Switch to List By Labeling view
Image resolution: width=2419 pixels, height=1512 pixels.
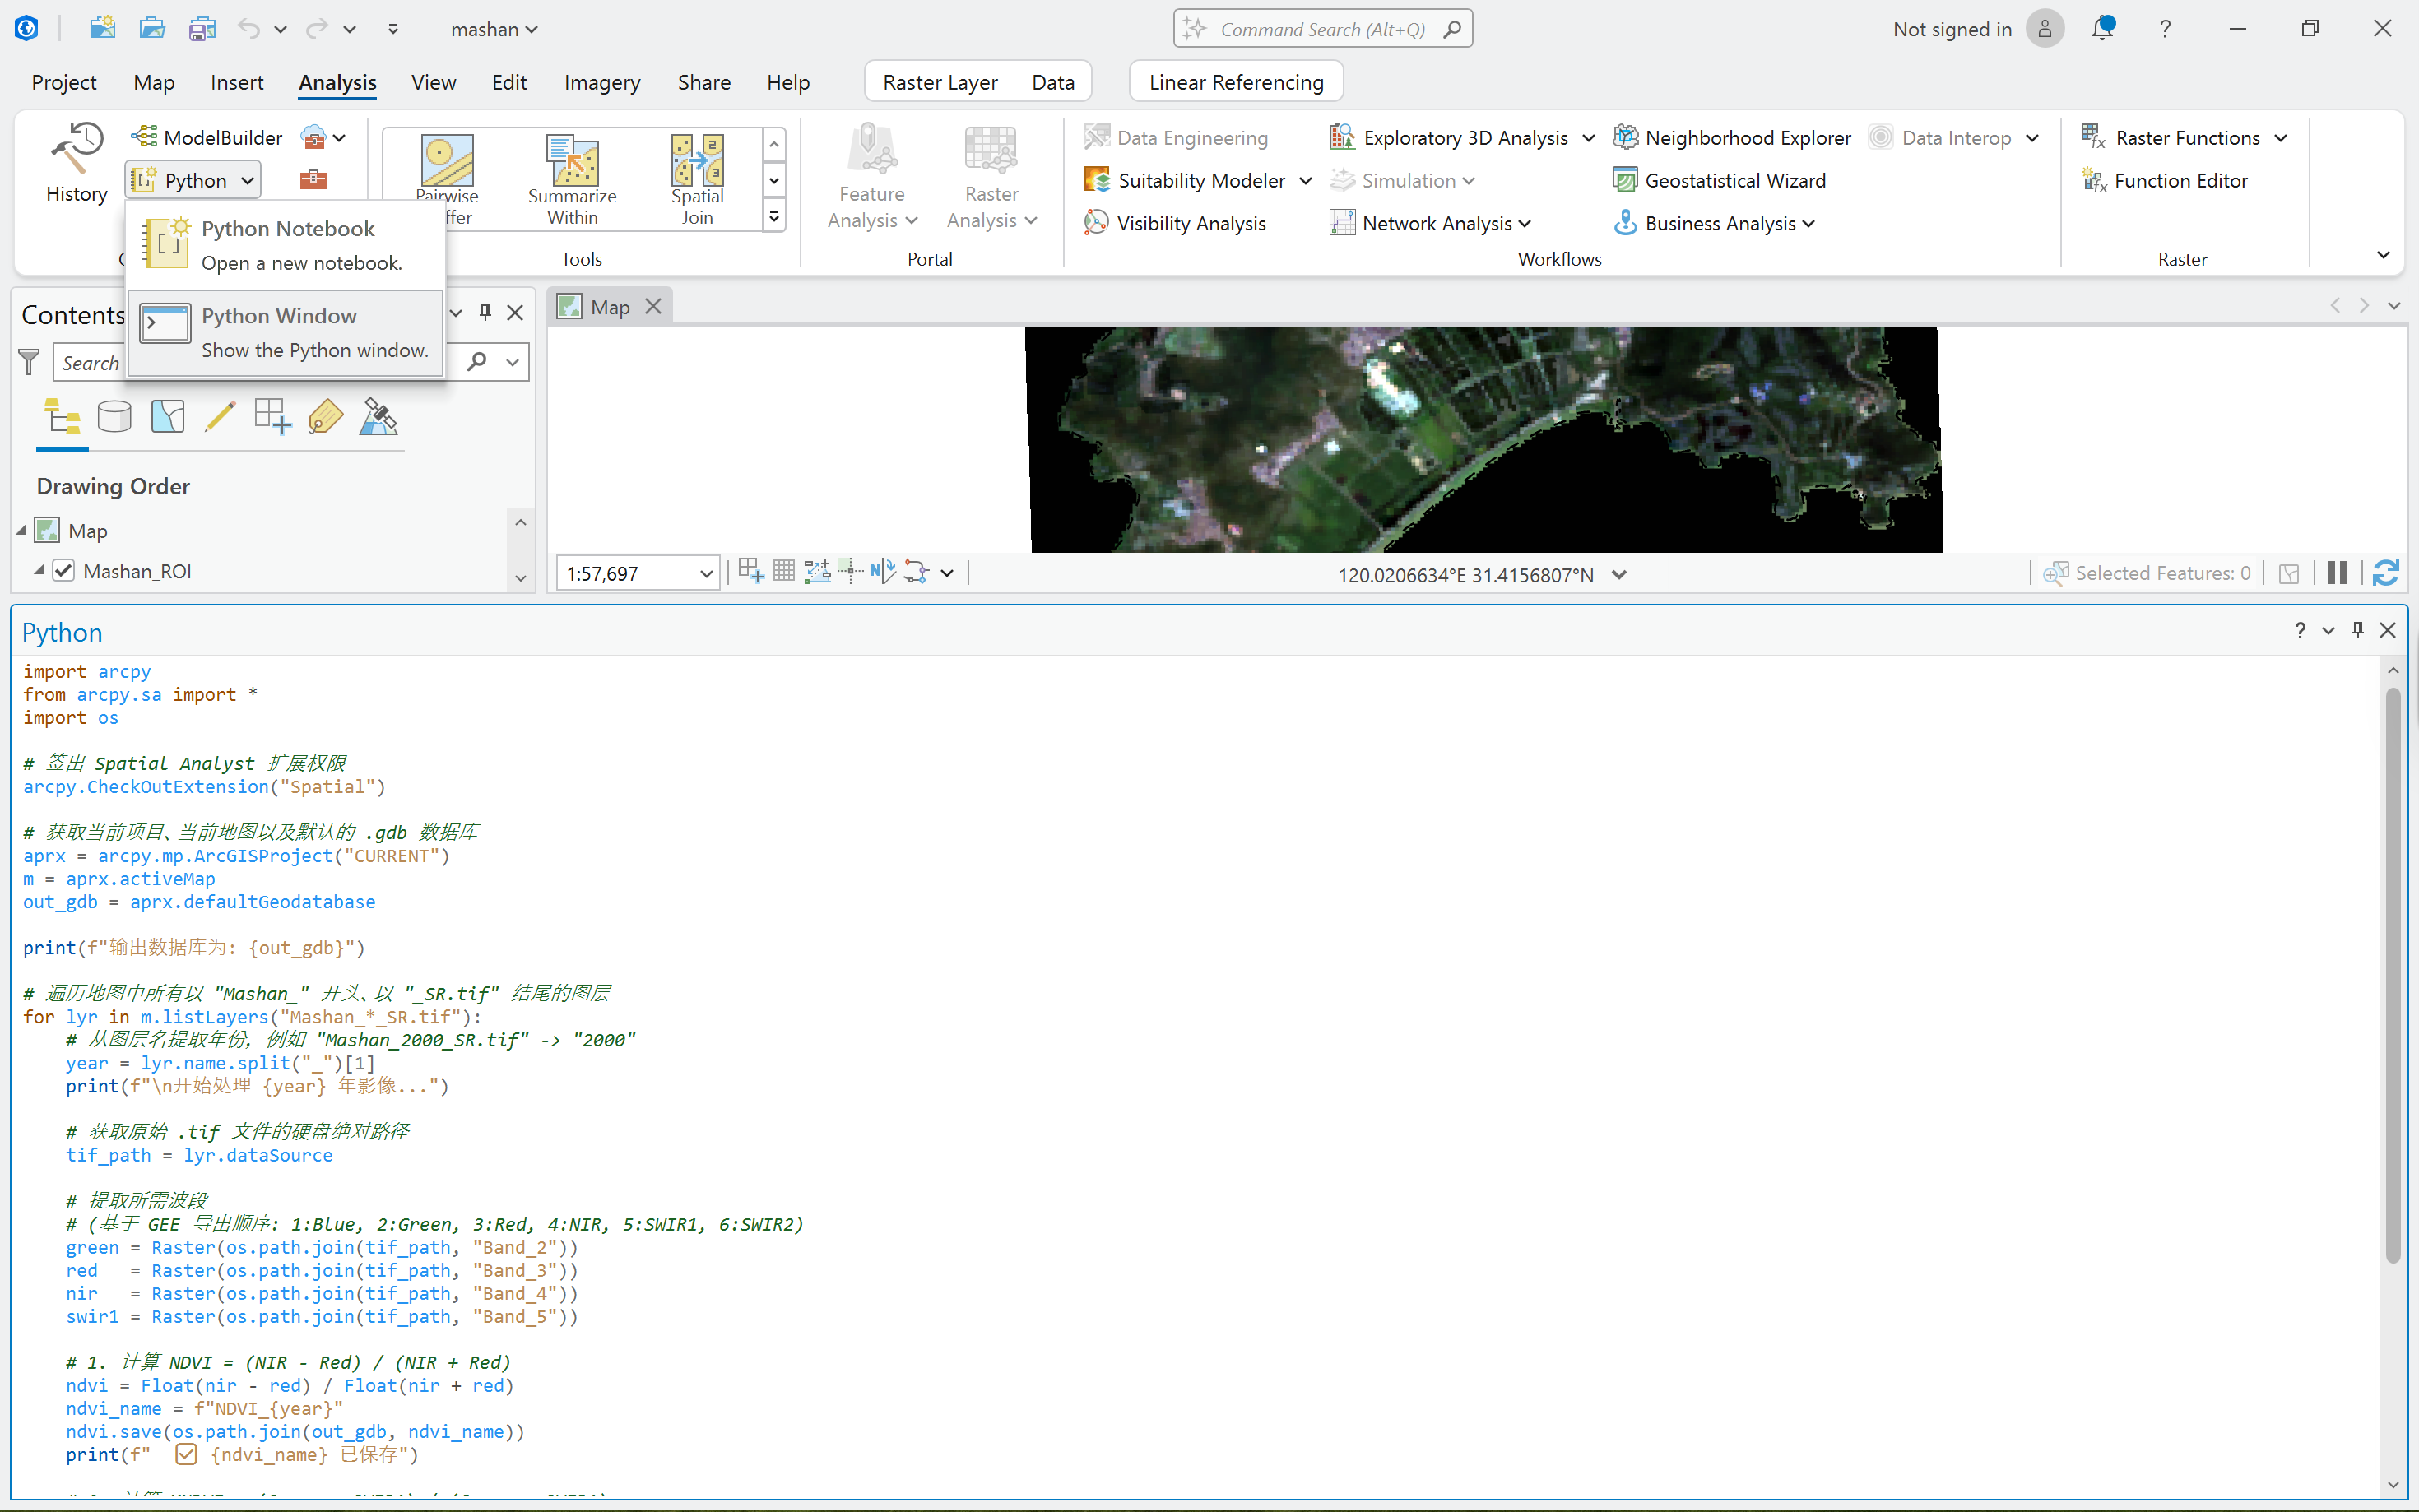[326, 416]
